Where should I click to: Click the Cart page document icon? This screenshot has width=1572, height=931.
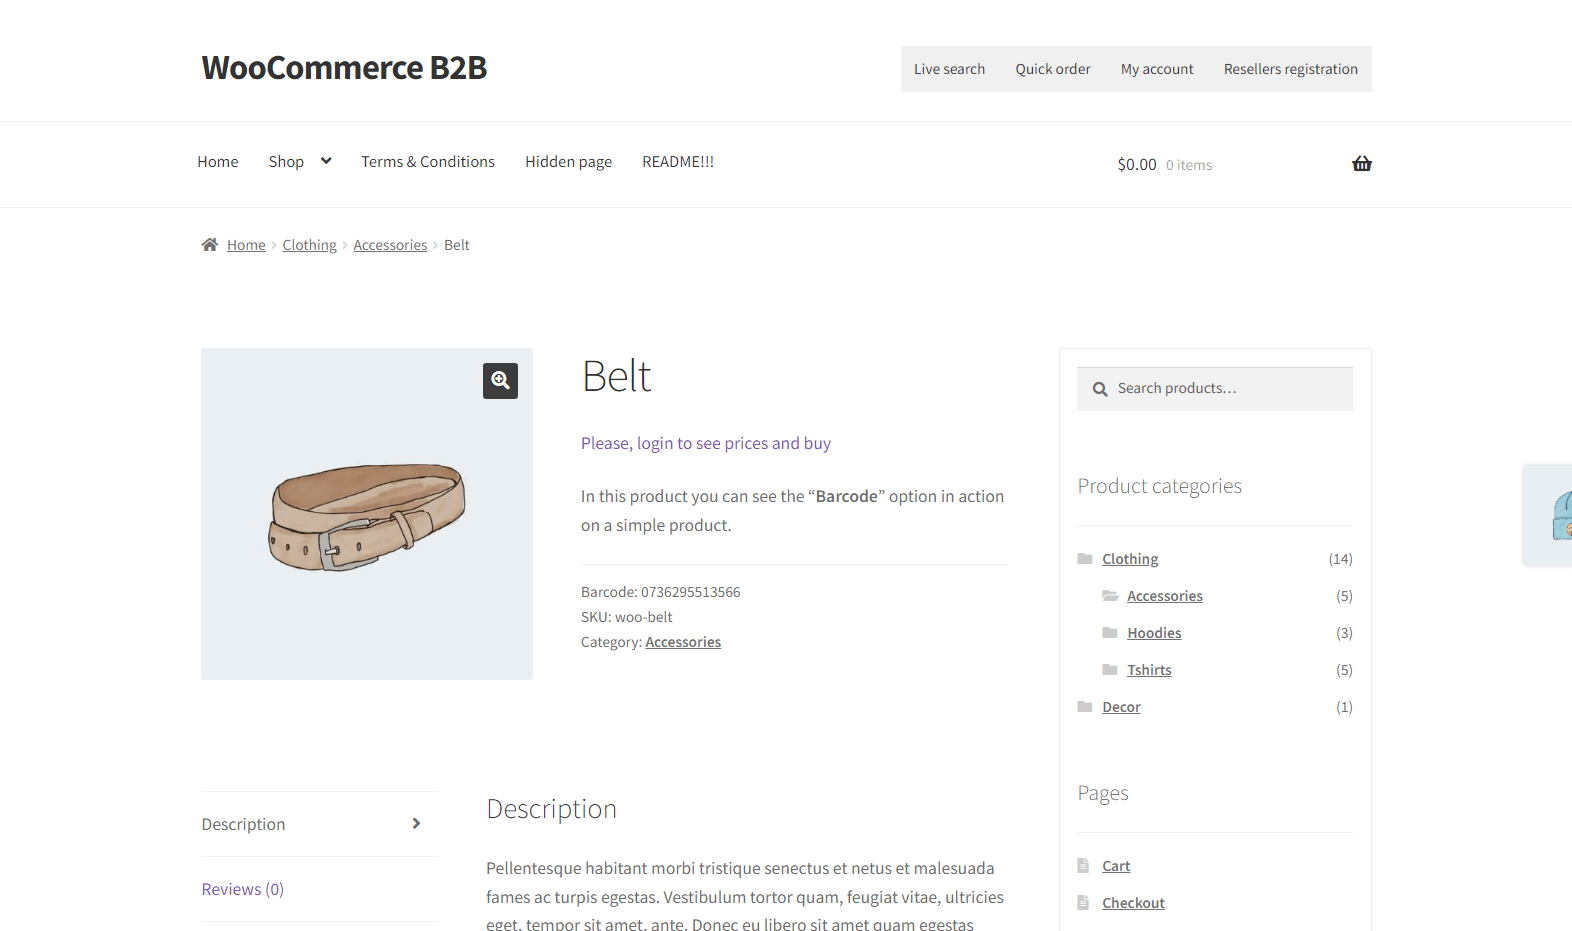coord(1083,866)
